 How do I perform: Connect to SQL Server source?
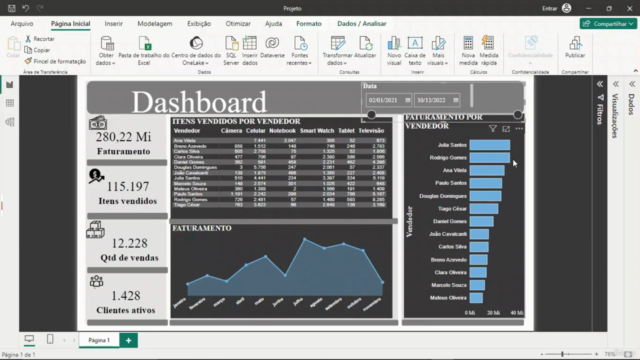tap(231, 51)
